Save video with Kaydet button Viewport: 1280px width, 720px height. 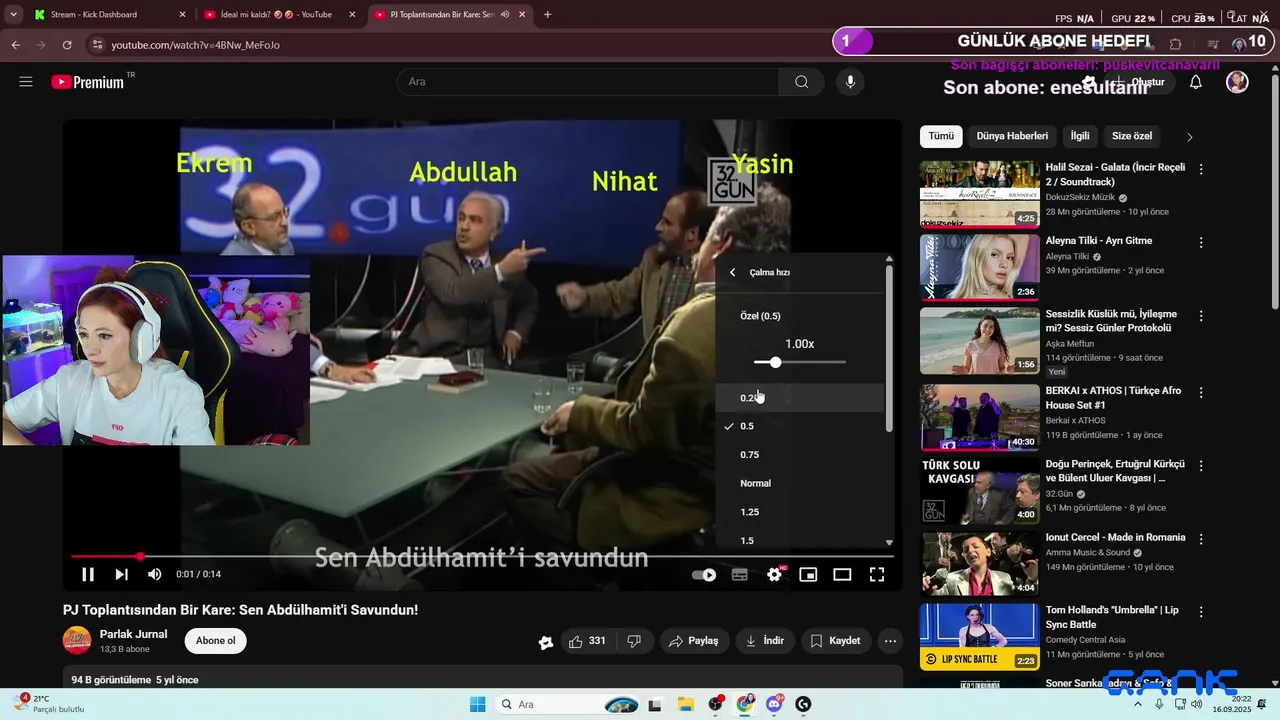point(835,641)
